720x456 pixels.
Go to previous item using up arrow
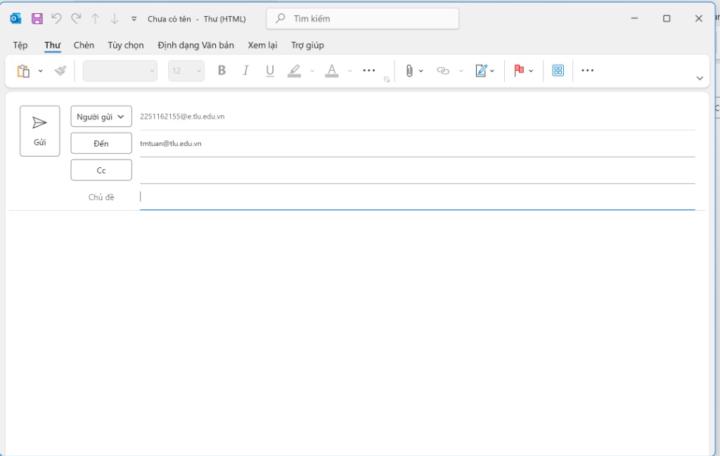click(95, 18)
